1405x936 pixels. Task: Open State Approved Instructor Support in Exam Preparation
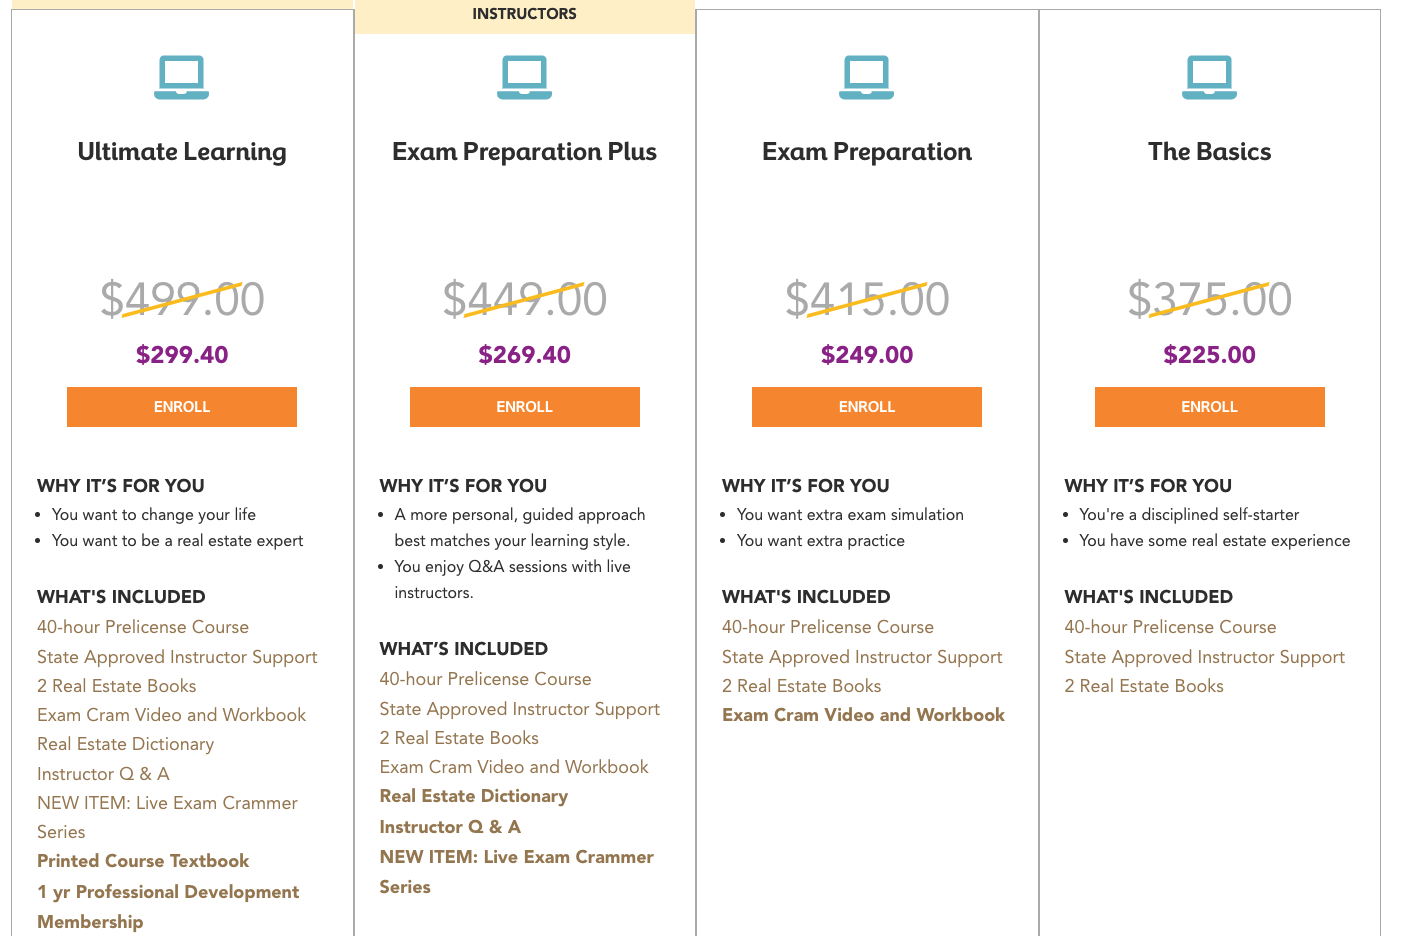pos(862,657)
